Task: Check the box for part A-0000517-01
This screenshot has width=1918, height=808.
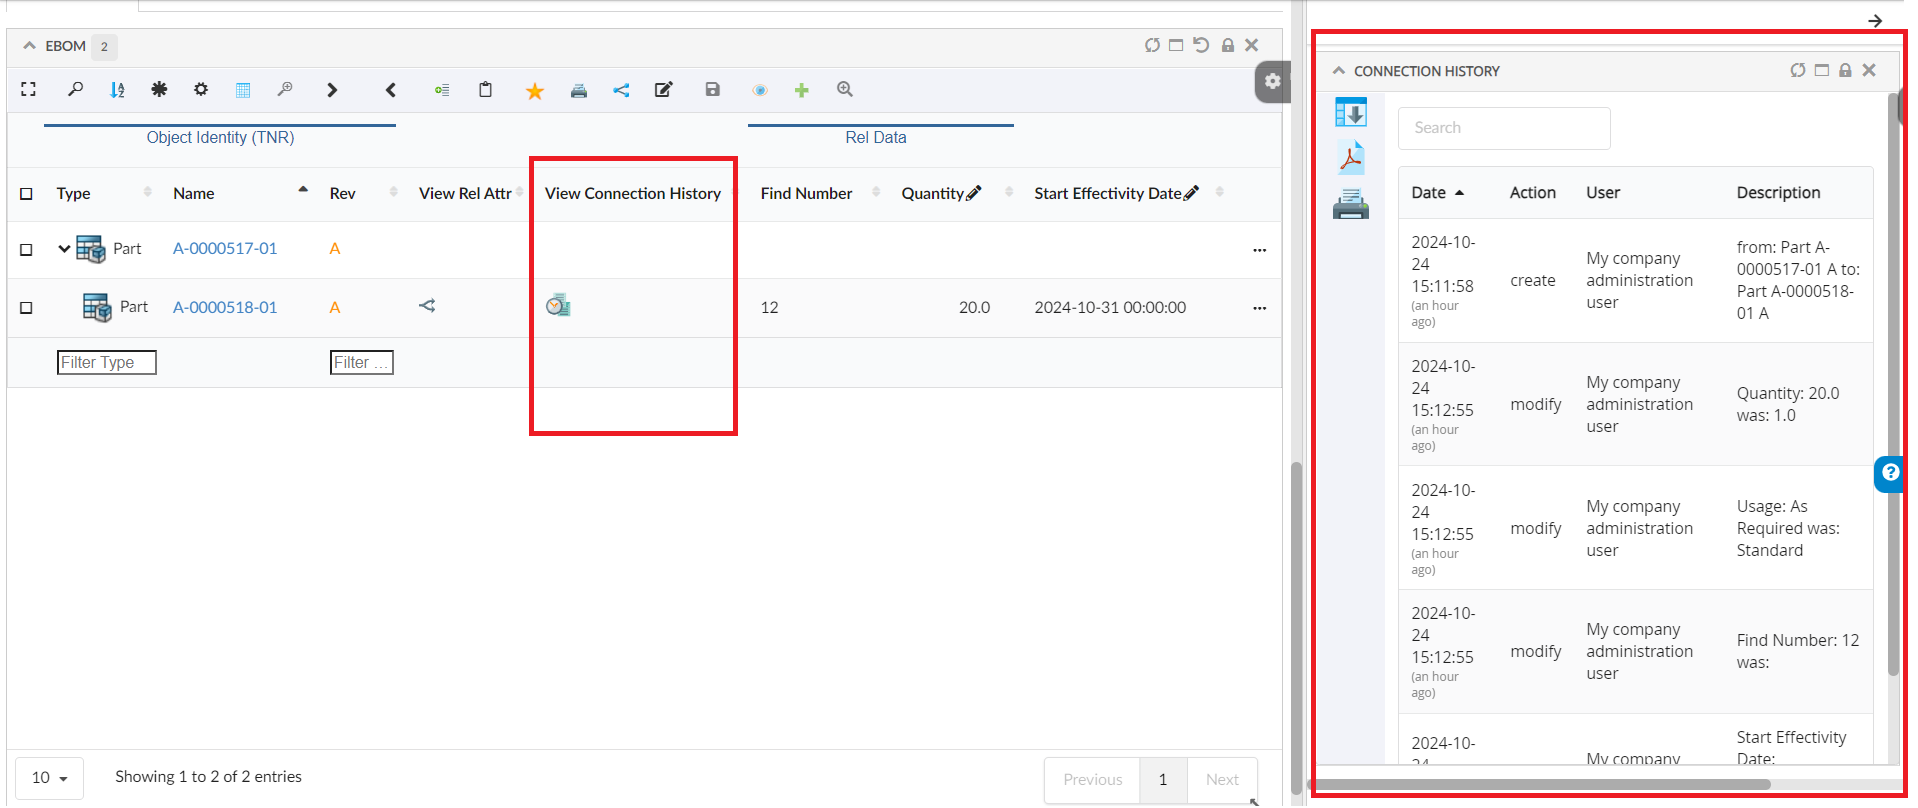Action: 27,249
